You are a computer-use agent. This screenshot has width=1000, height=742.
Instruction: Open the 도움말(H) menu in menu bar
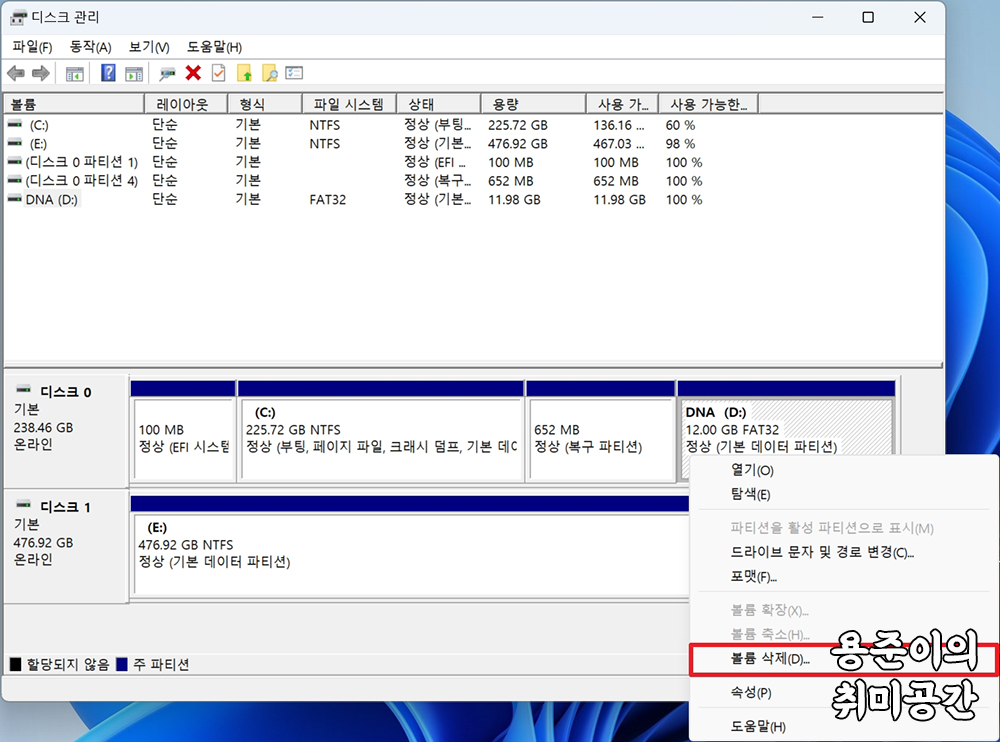(x=214, y=47)
